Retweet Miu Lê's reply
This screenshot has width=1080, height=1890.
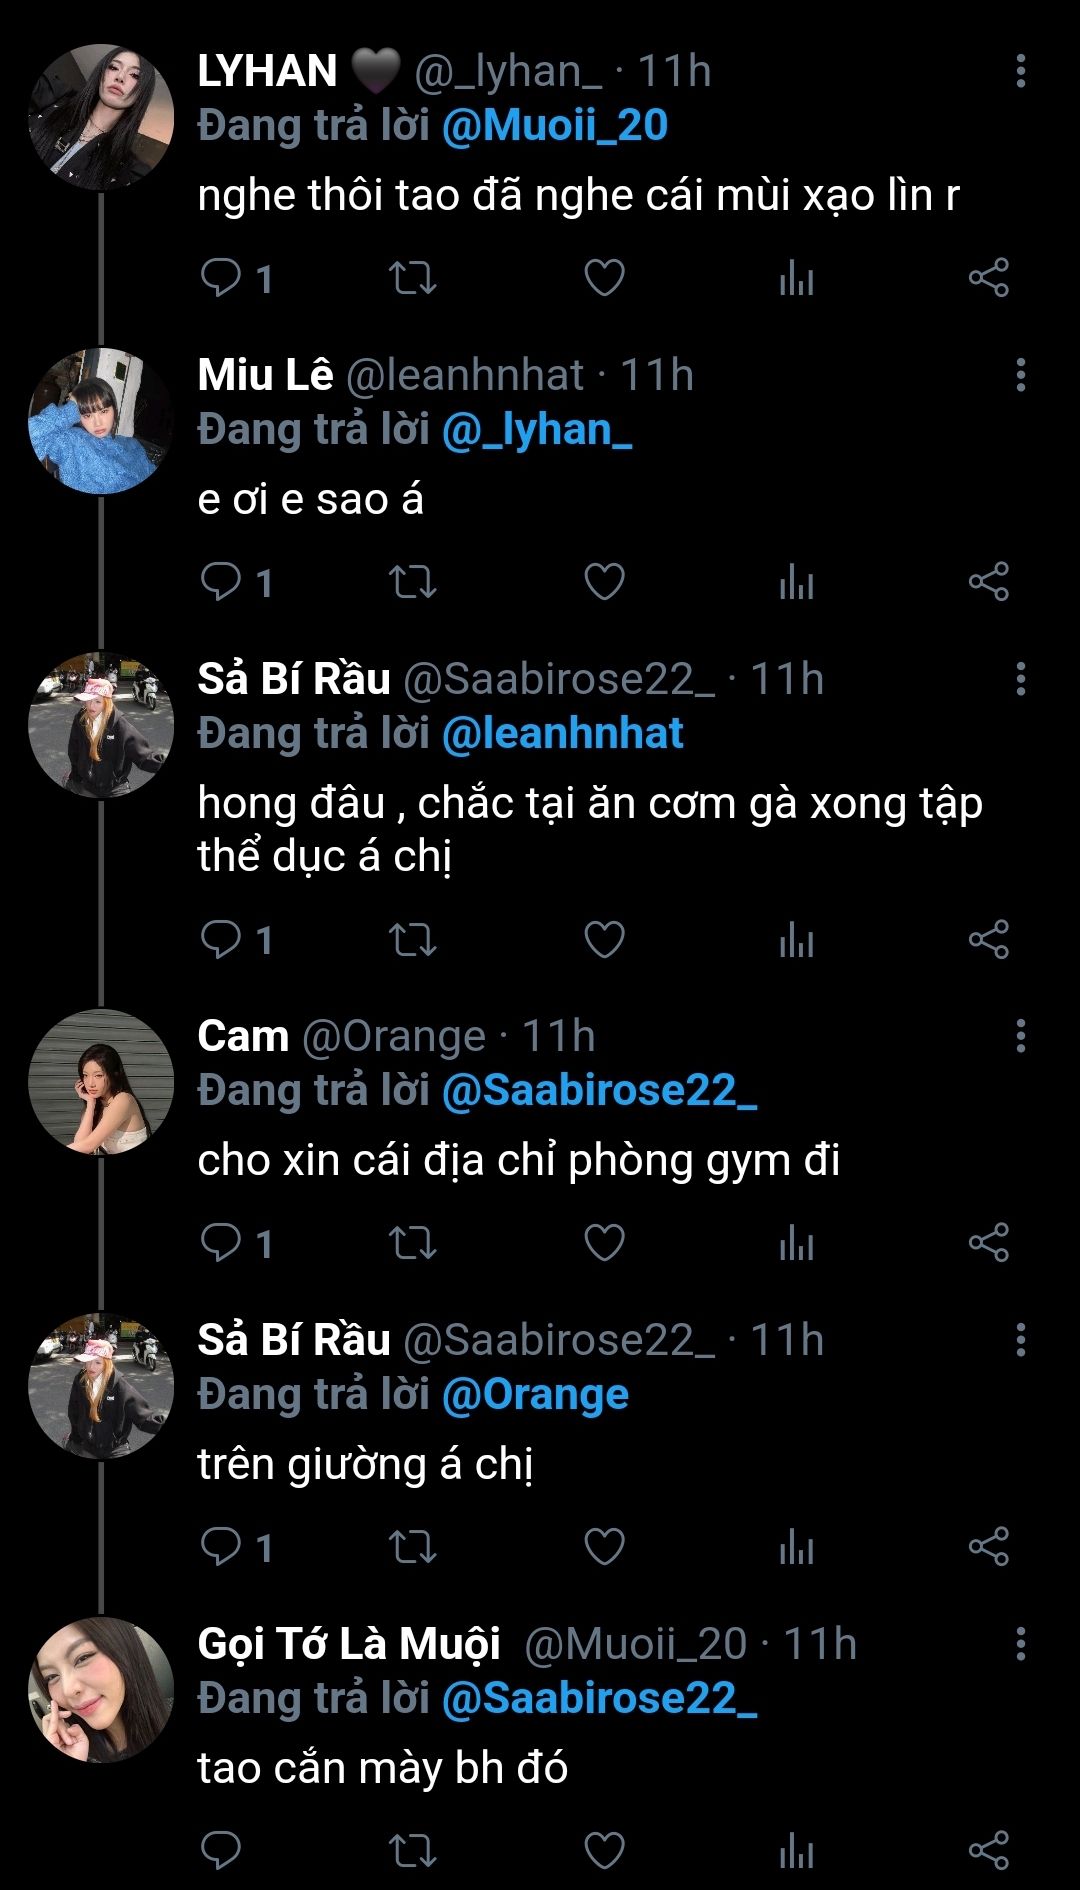click(412, 582)
